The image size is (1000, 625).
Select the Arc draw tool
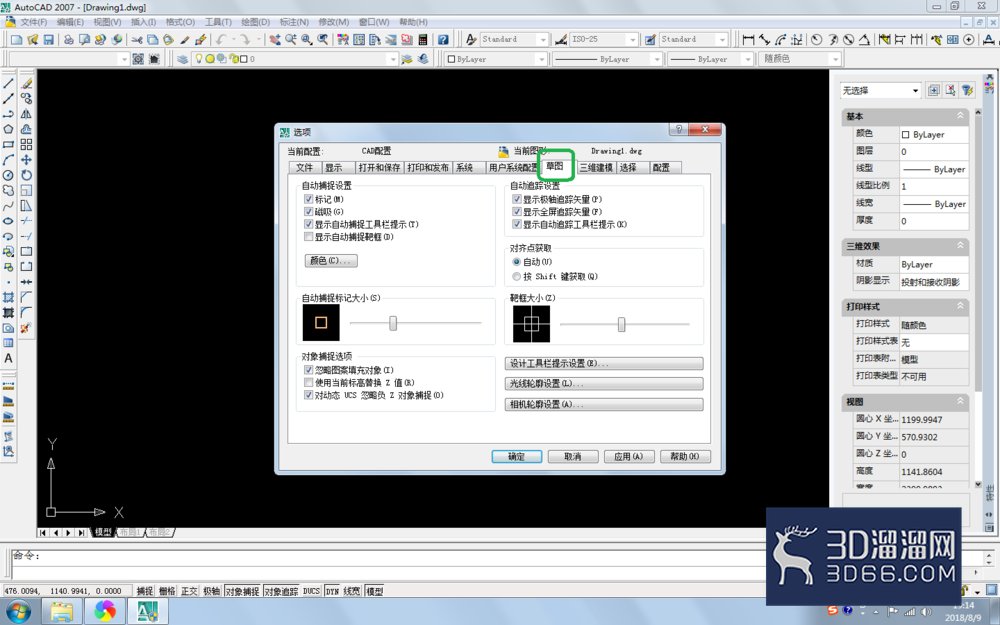point(8,160)
